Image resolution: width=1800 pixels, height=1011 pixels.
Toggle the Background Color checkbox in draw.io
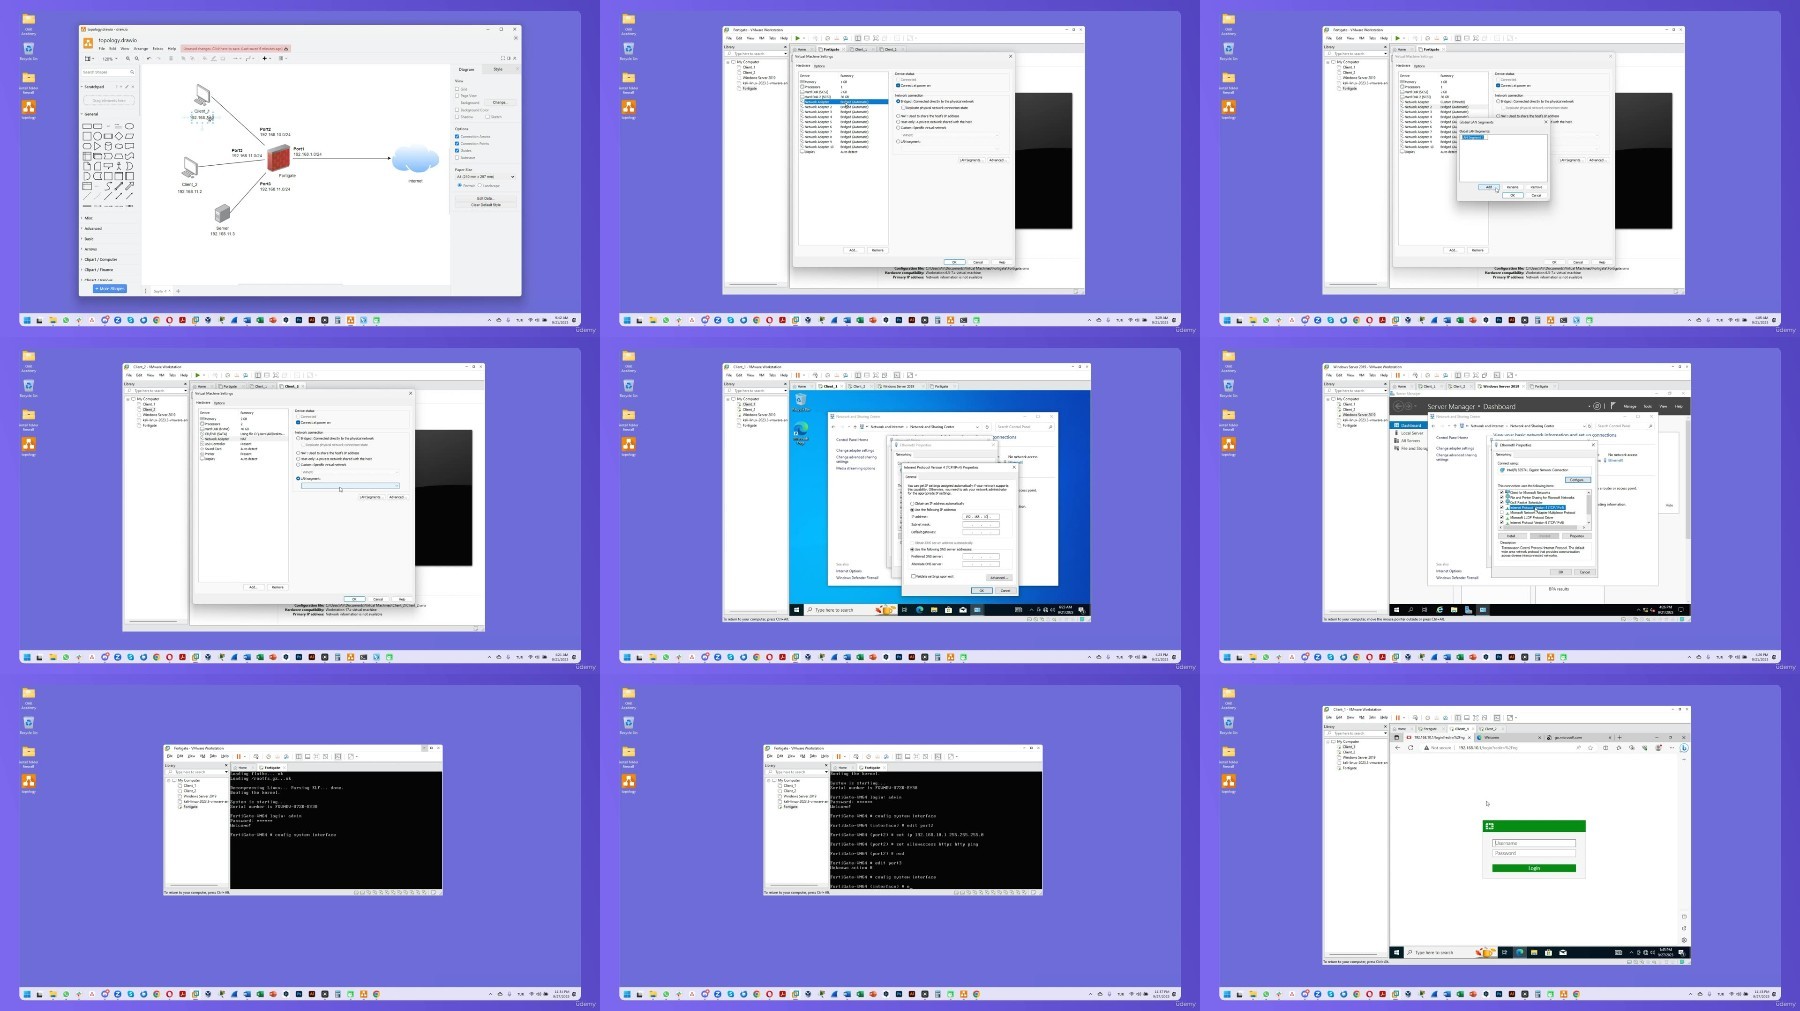[457, 110]
